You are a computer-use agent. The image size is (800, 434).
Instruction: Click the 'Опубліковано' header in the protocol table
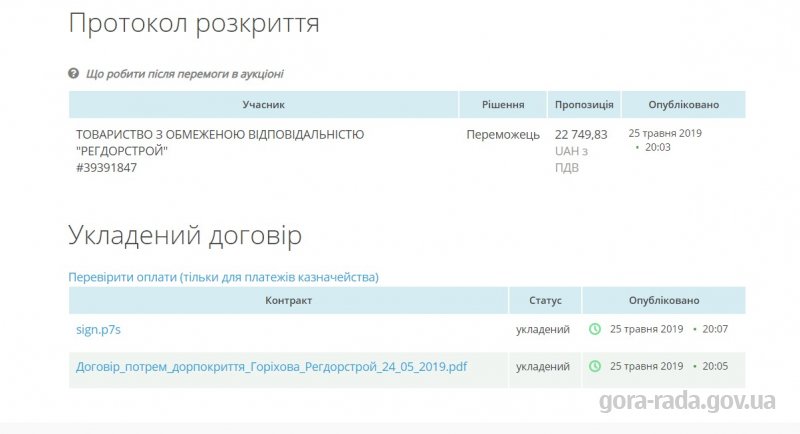pyautogui.click(x=684, y=105)
